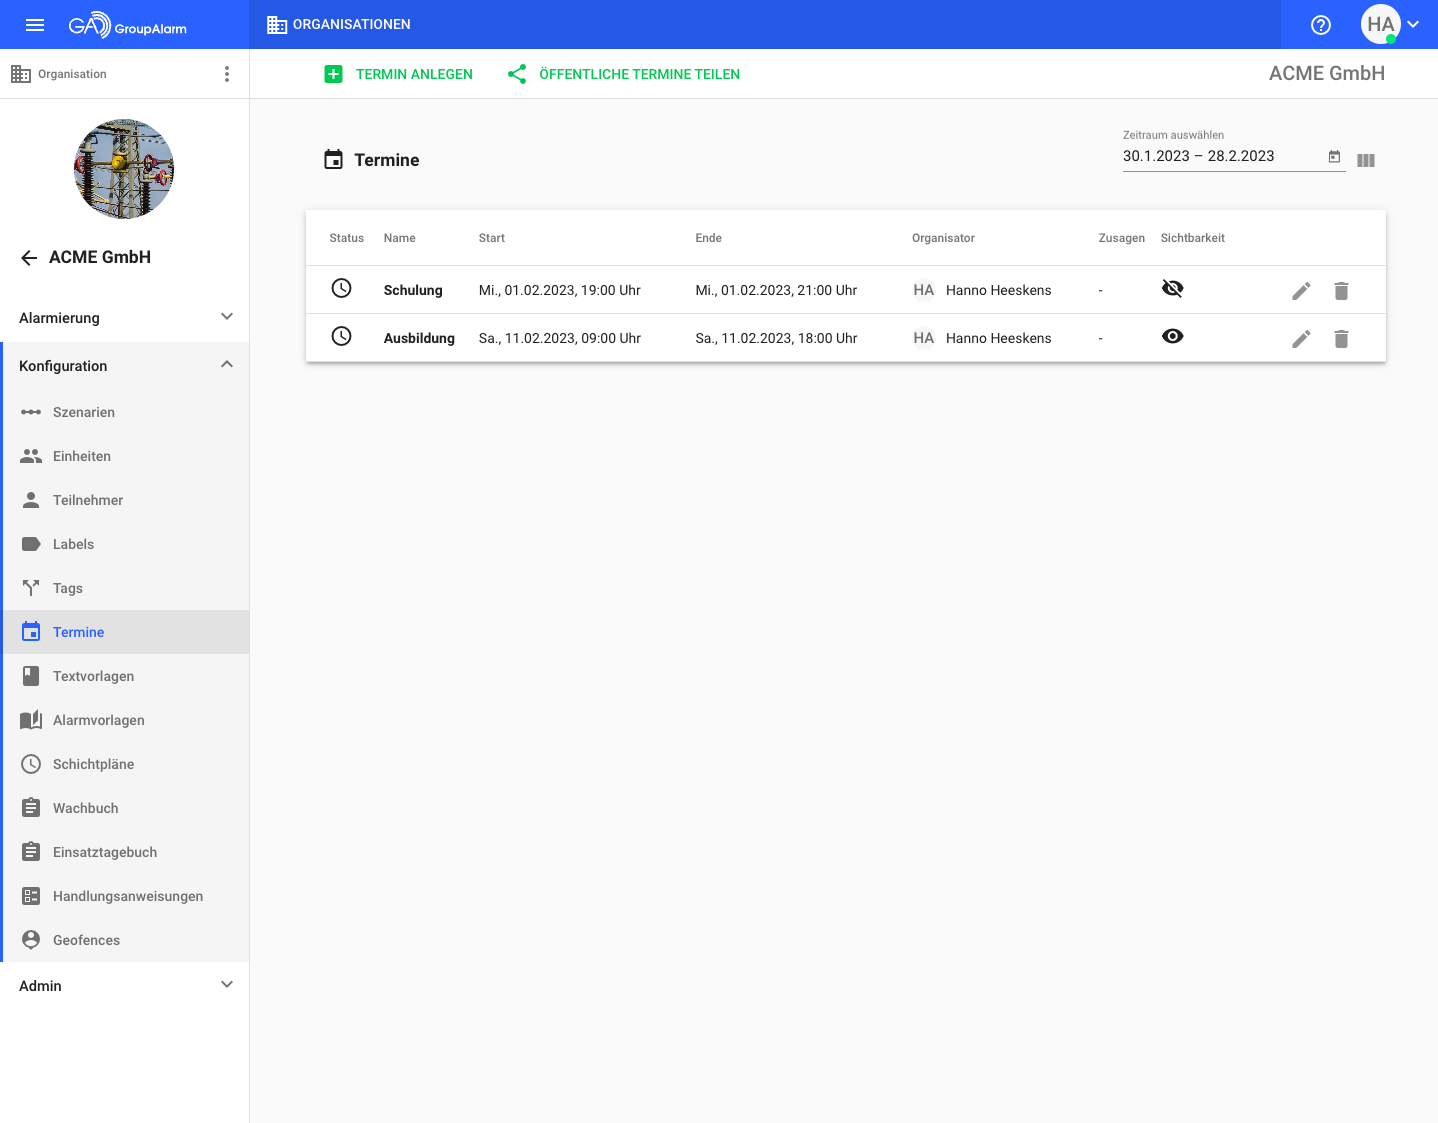This screenshot has width=1438, height=1123.
Task: Edit the Schulung appointment with pencil icon
Action: tap(1301, 291)
